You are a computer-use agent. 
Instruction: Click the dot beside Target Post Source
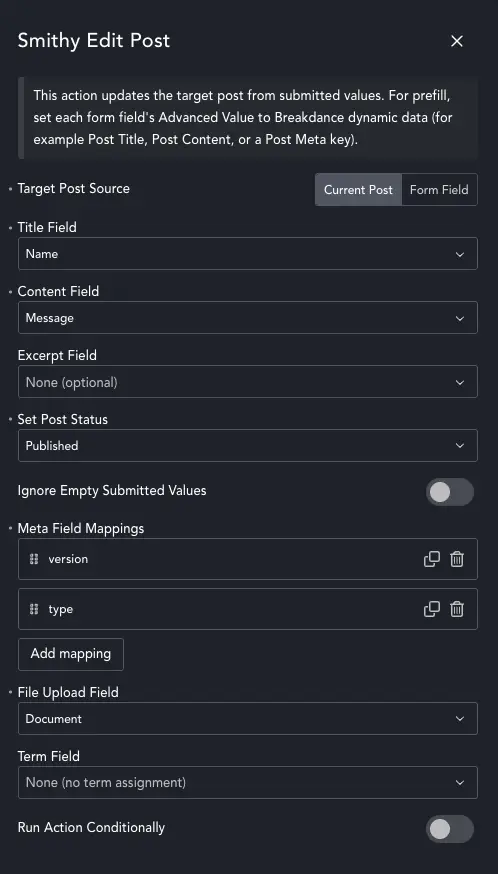point(11,190)
